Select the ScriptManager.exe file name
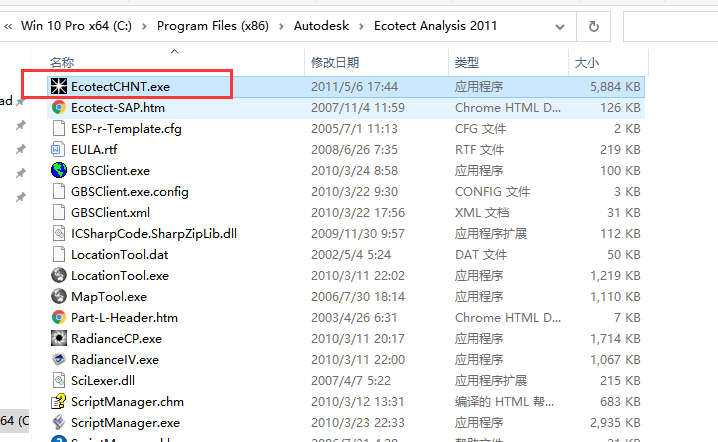 tap(125, 423)
